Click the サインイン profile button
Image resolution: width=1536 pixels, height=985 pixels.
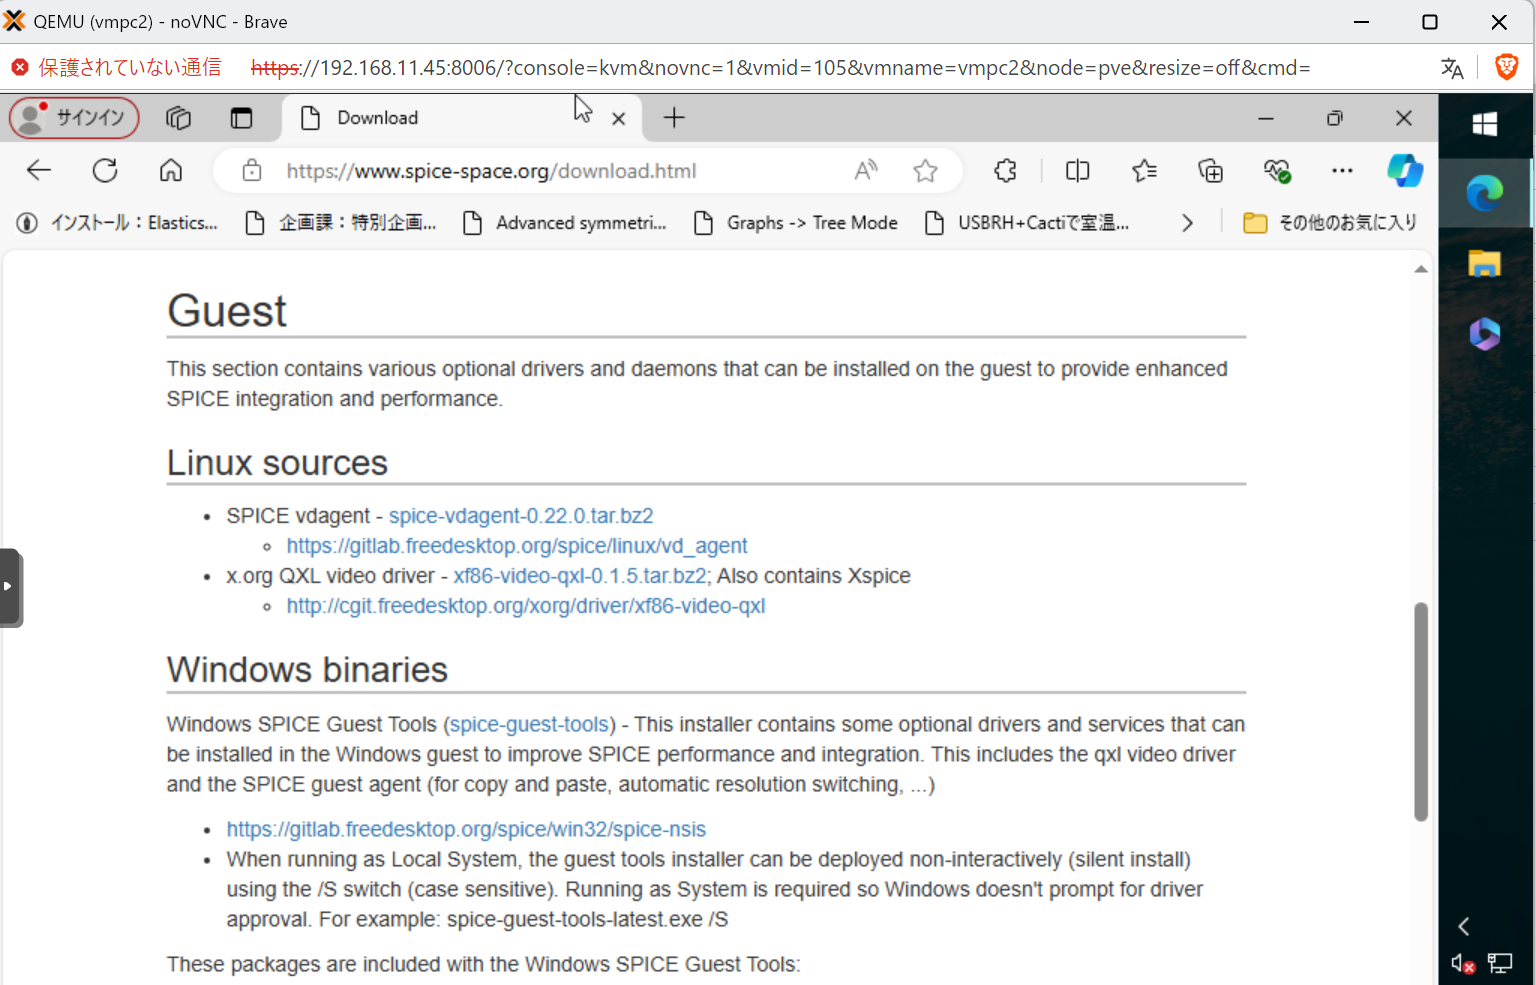73,117
